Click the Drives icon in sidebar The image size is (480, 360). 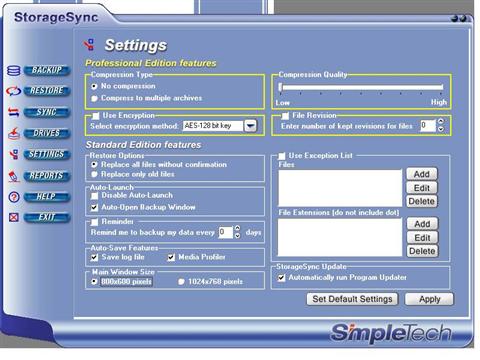(14, 133)
